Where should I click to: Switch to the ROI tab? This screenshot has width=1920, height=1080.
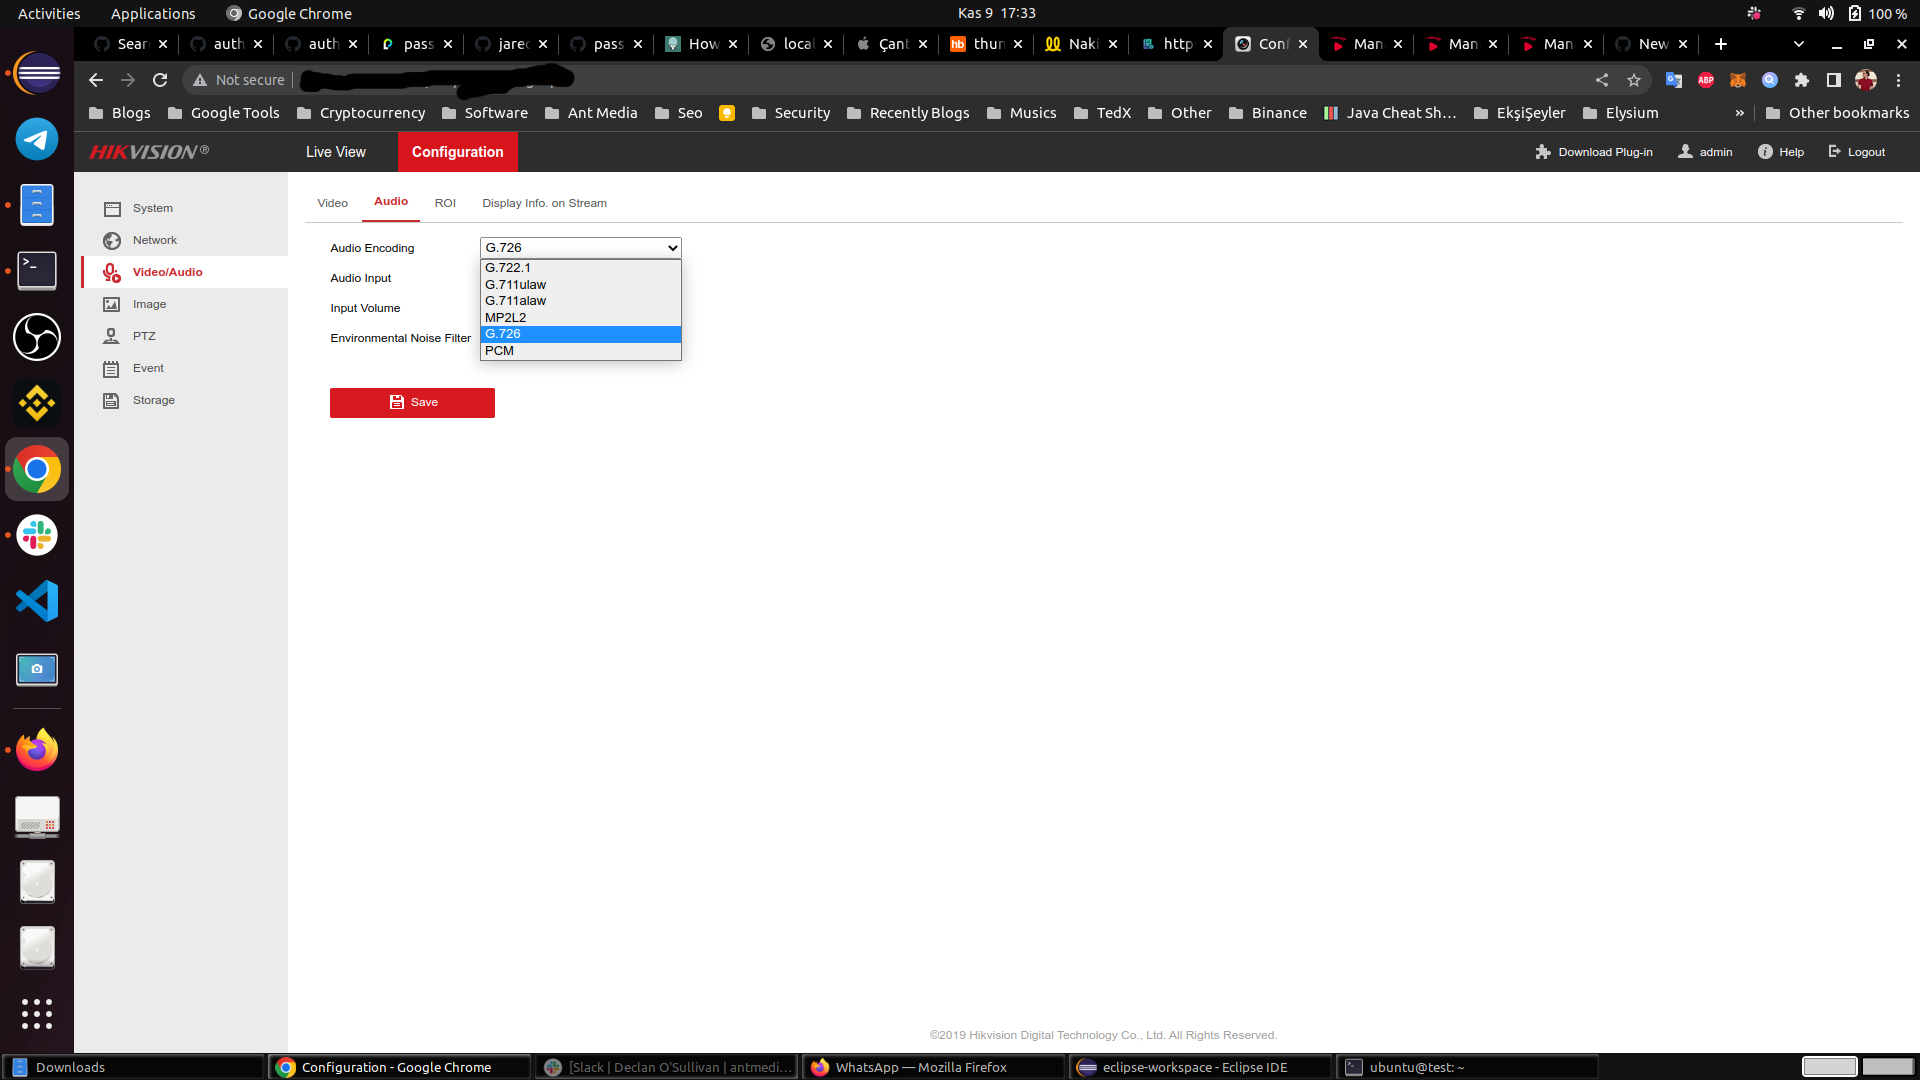445,202
